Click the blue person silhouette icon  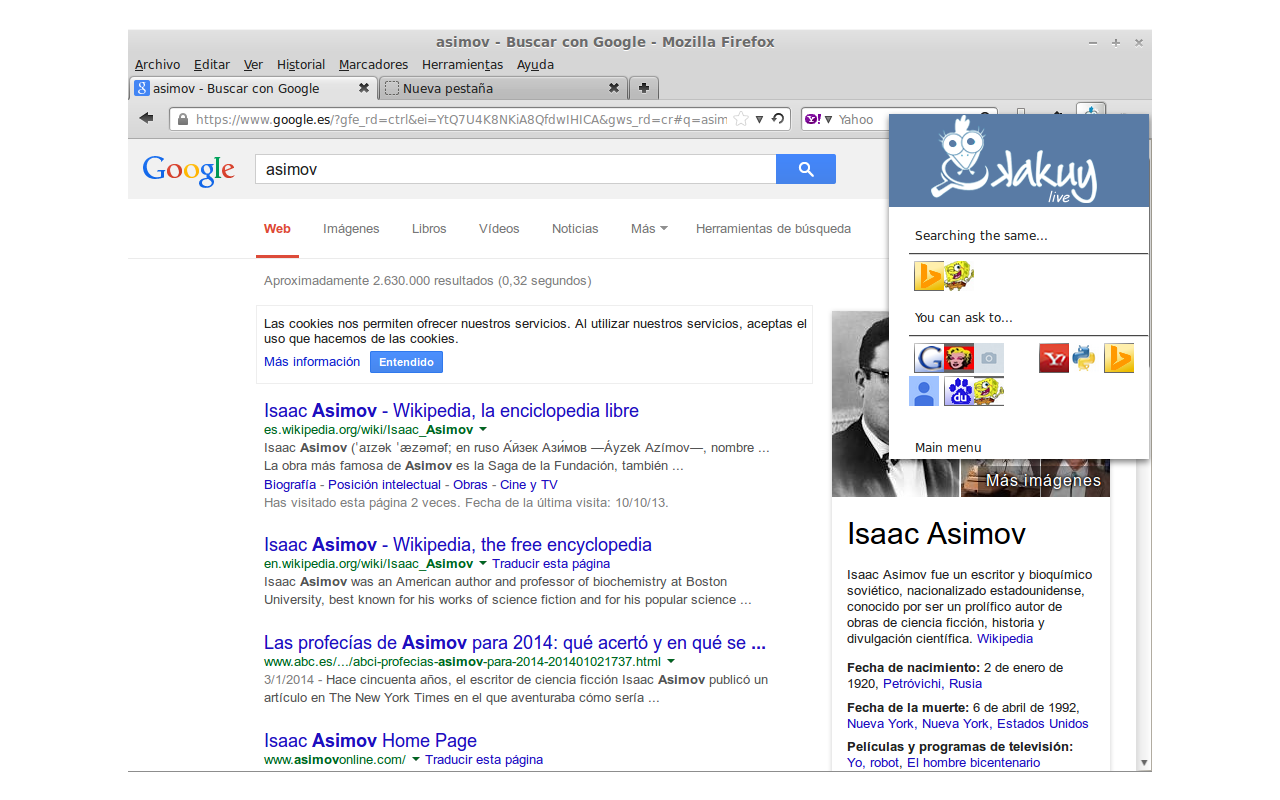[924, 391]
